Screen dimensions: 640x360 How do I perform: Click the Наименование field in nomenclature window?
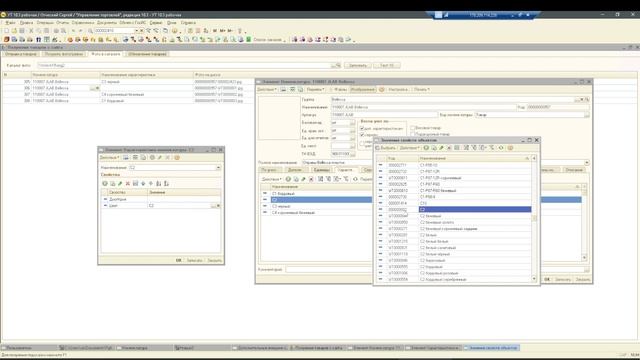(x=423, y=107)
